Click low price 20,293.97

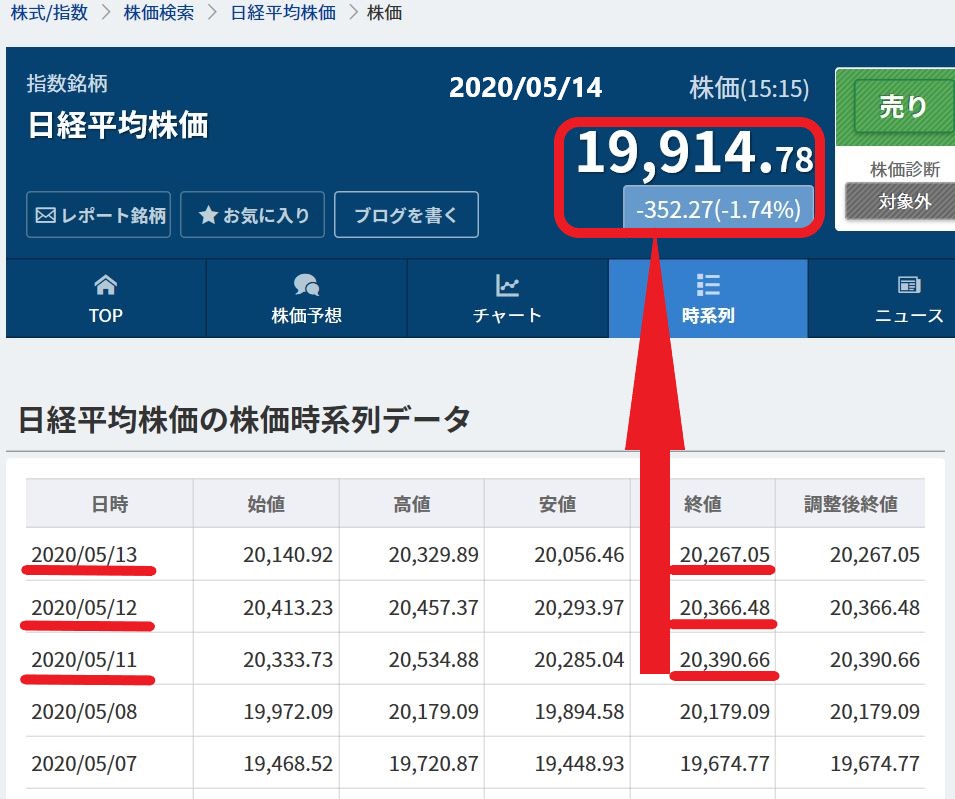tap(579, 607)
